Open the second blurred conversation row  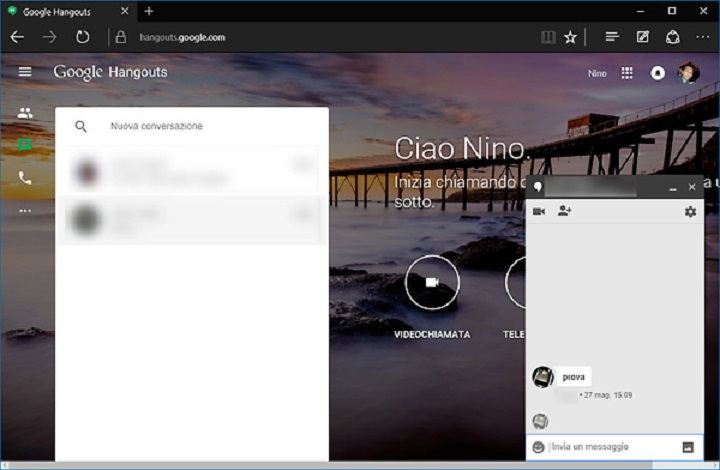(192, 220)
